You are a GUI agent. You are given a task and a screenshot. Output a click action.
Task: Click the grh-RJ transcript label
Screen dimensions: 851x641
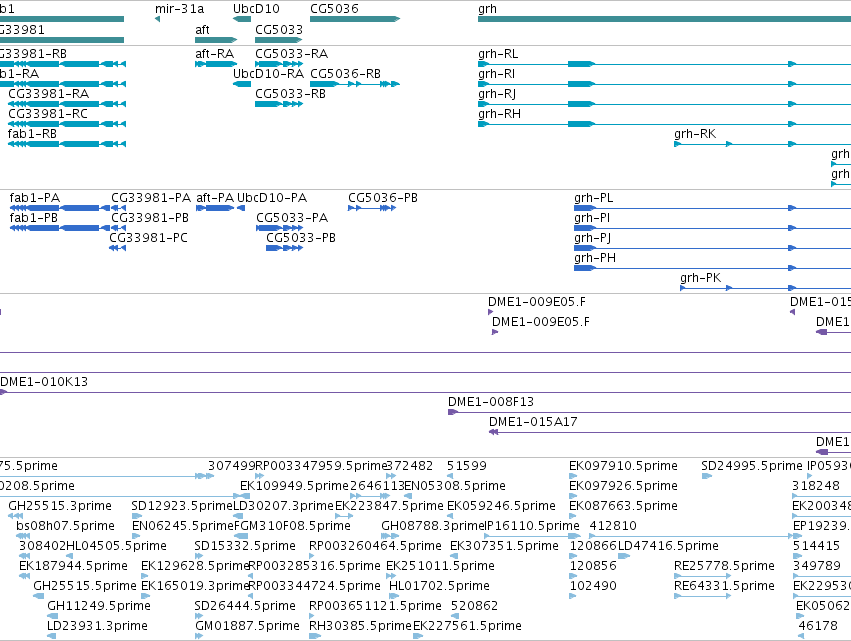(497, 94)
